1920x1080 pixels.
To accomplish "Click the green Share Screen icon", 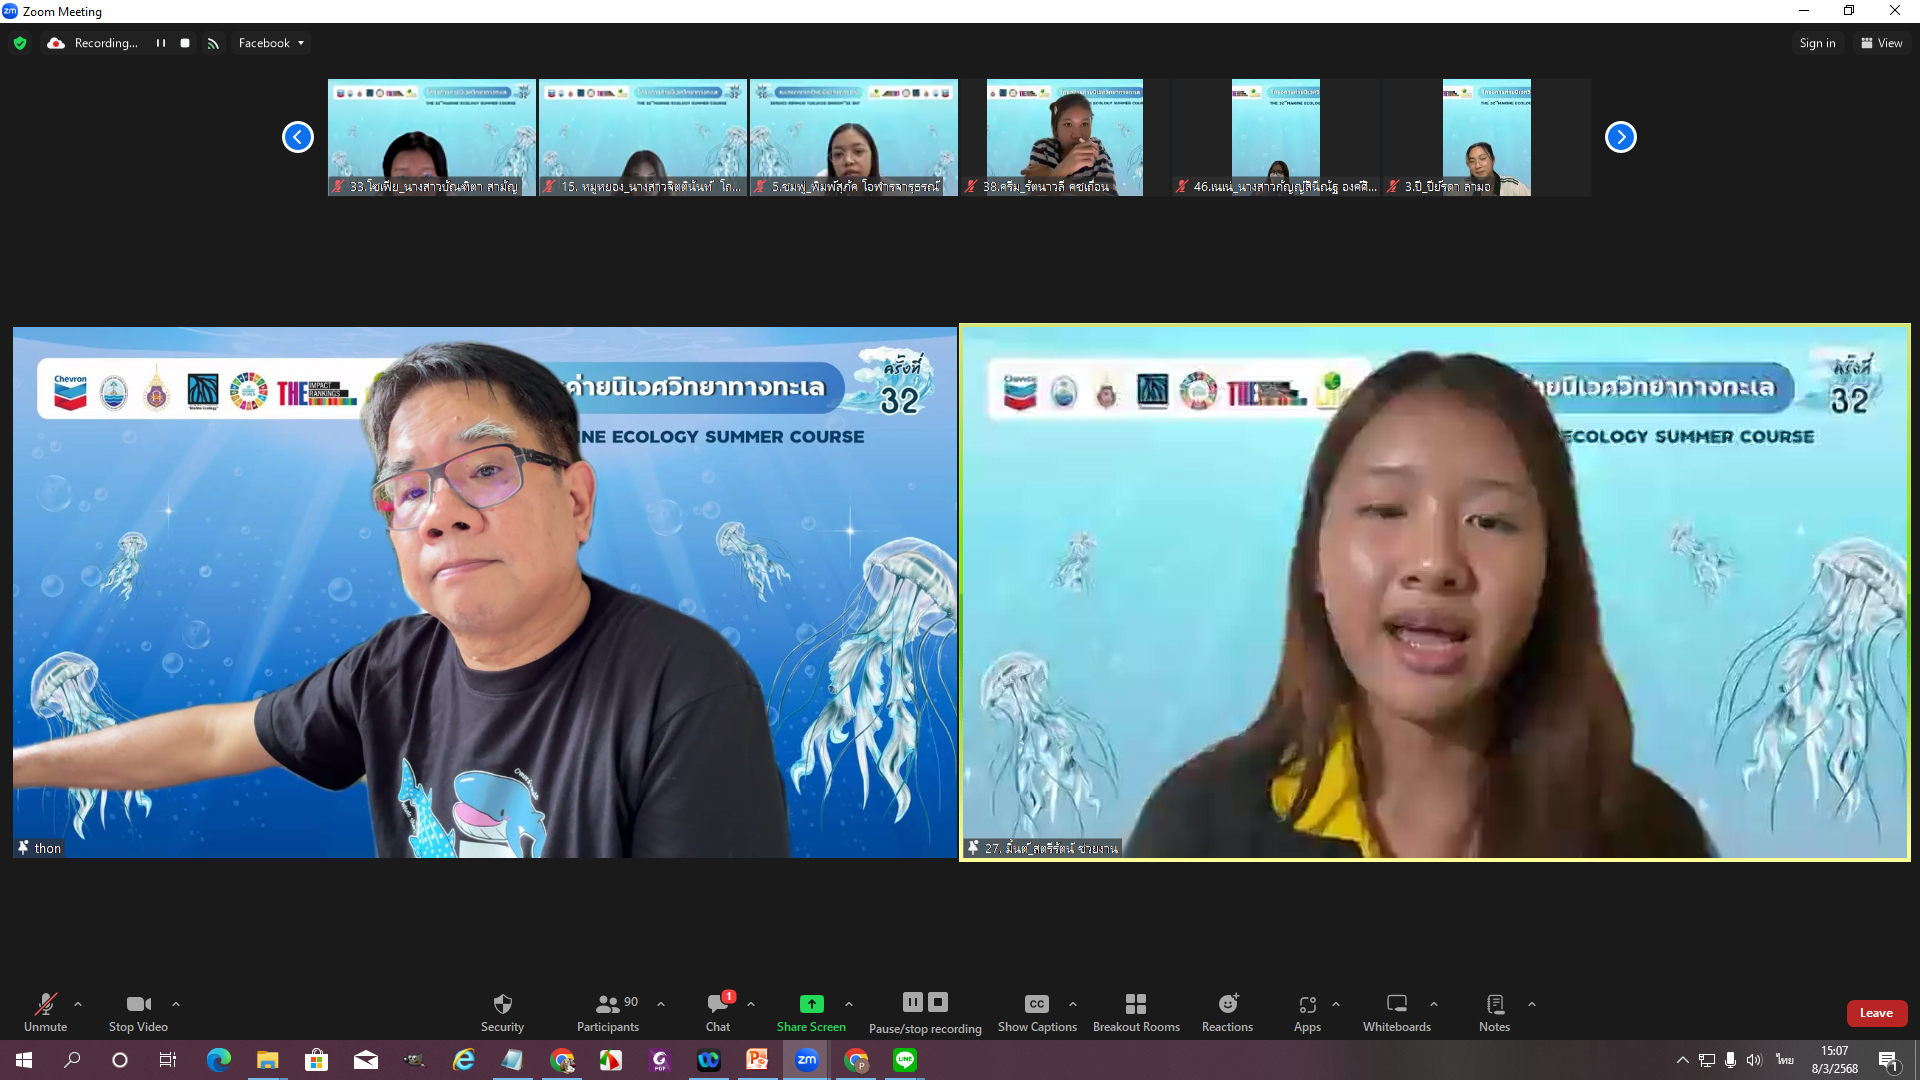I will pos(811,1004).
